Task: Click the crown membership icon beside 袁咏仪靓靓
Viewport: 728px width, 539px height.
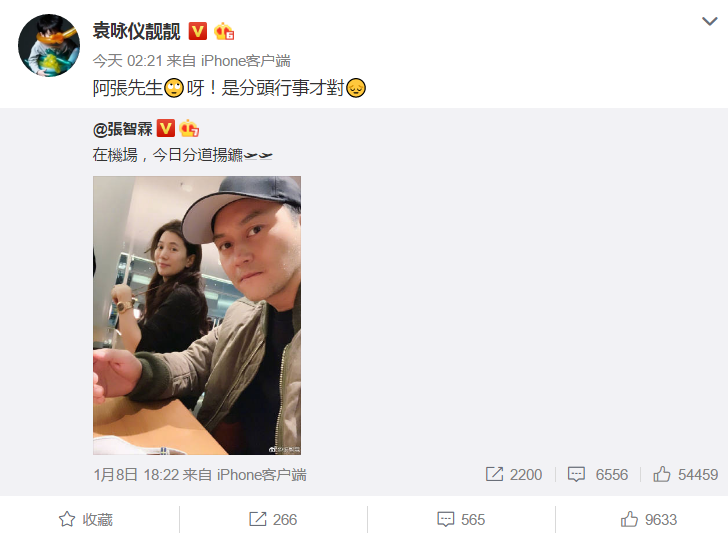Action: (x=223, y=32)
